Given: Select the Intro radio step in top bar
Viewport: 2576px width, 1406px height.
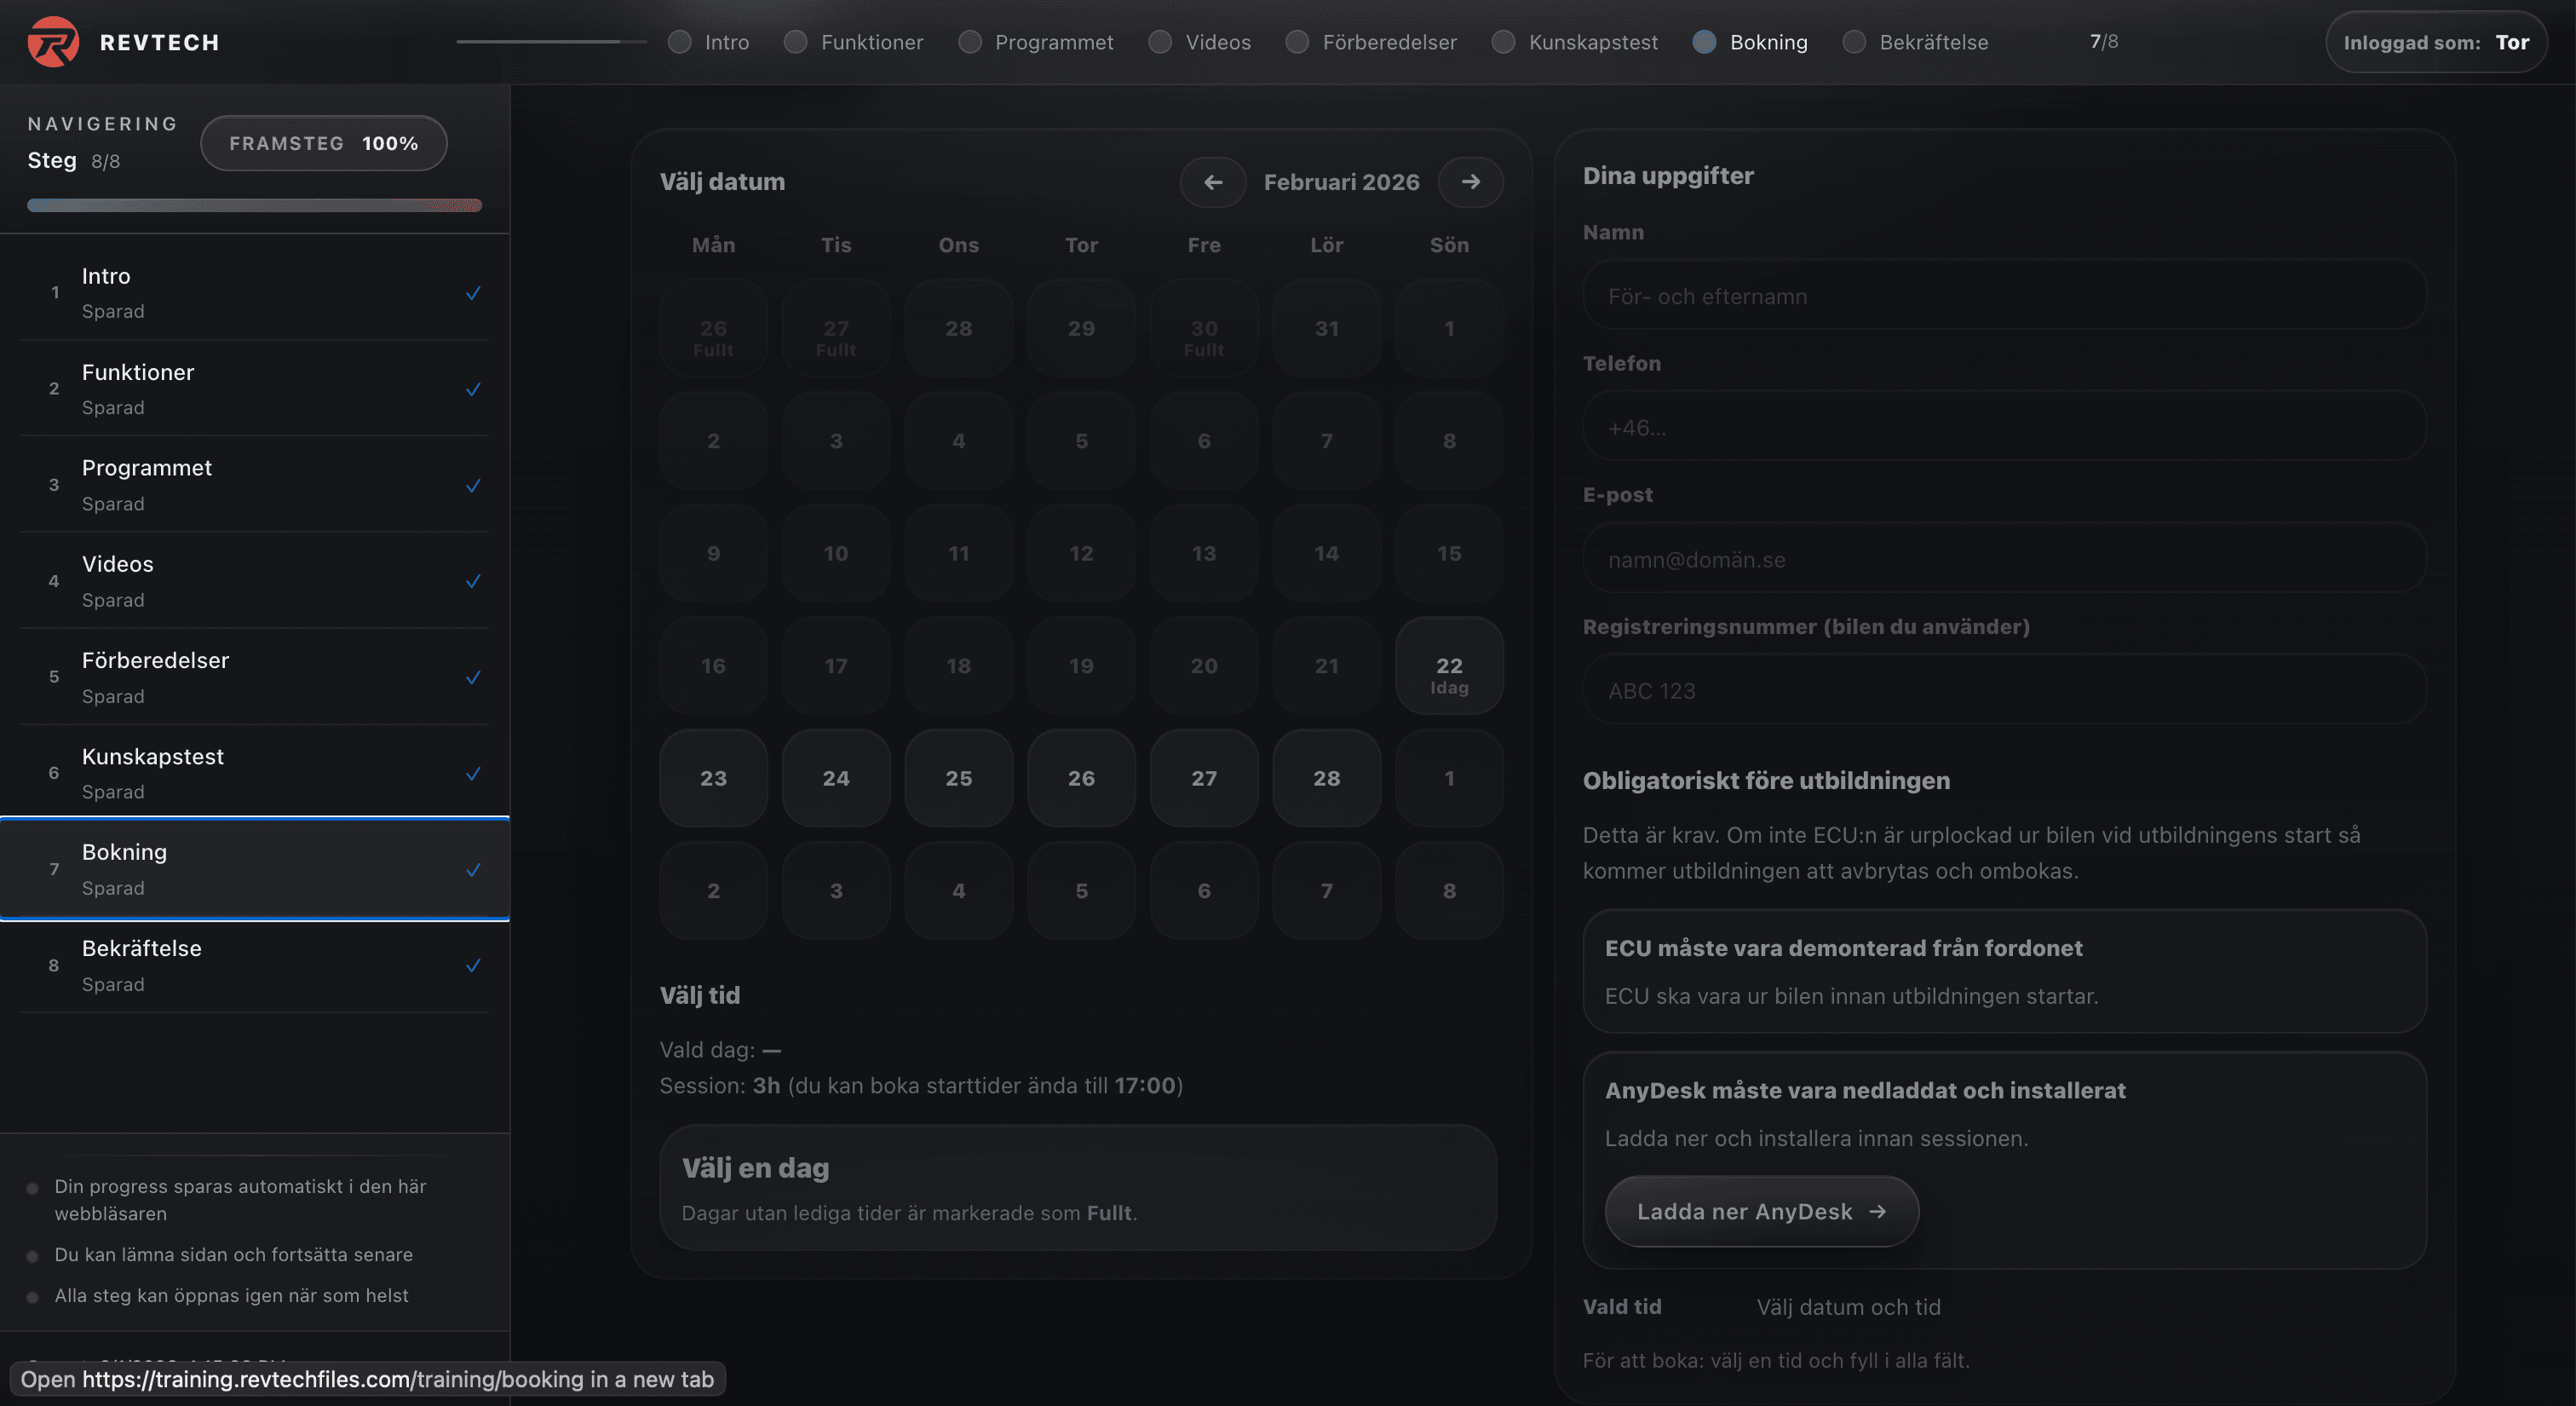Looking at the screenshot, I should 680,42.
